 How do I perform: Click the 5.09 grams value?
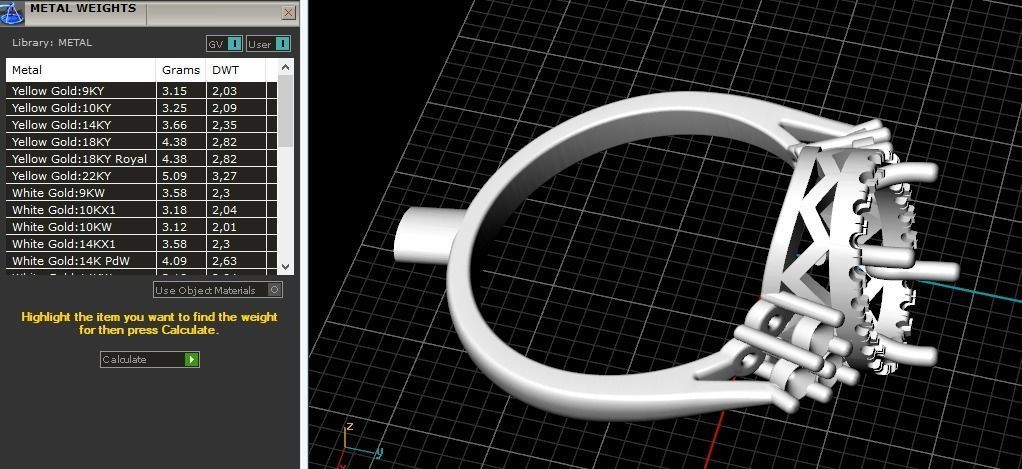pyautogui.click(x=174, y=176)
